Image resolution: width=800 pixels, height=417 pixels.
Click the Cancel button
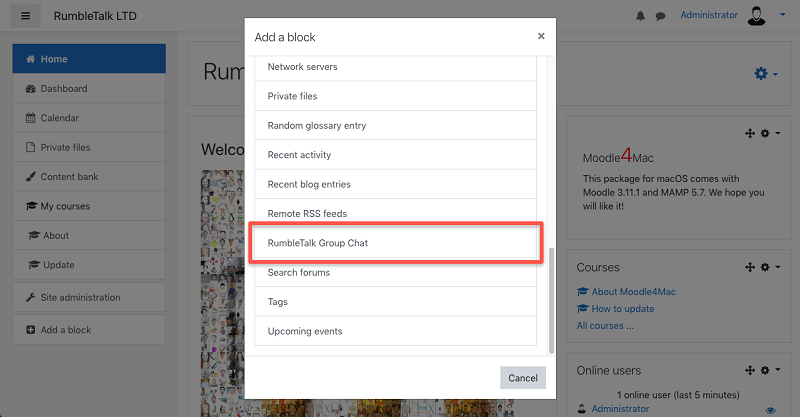pos(522,378)
